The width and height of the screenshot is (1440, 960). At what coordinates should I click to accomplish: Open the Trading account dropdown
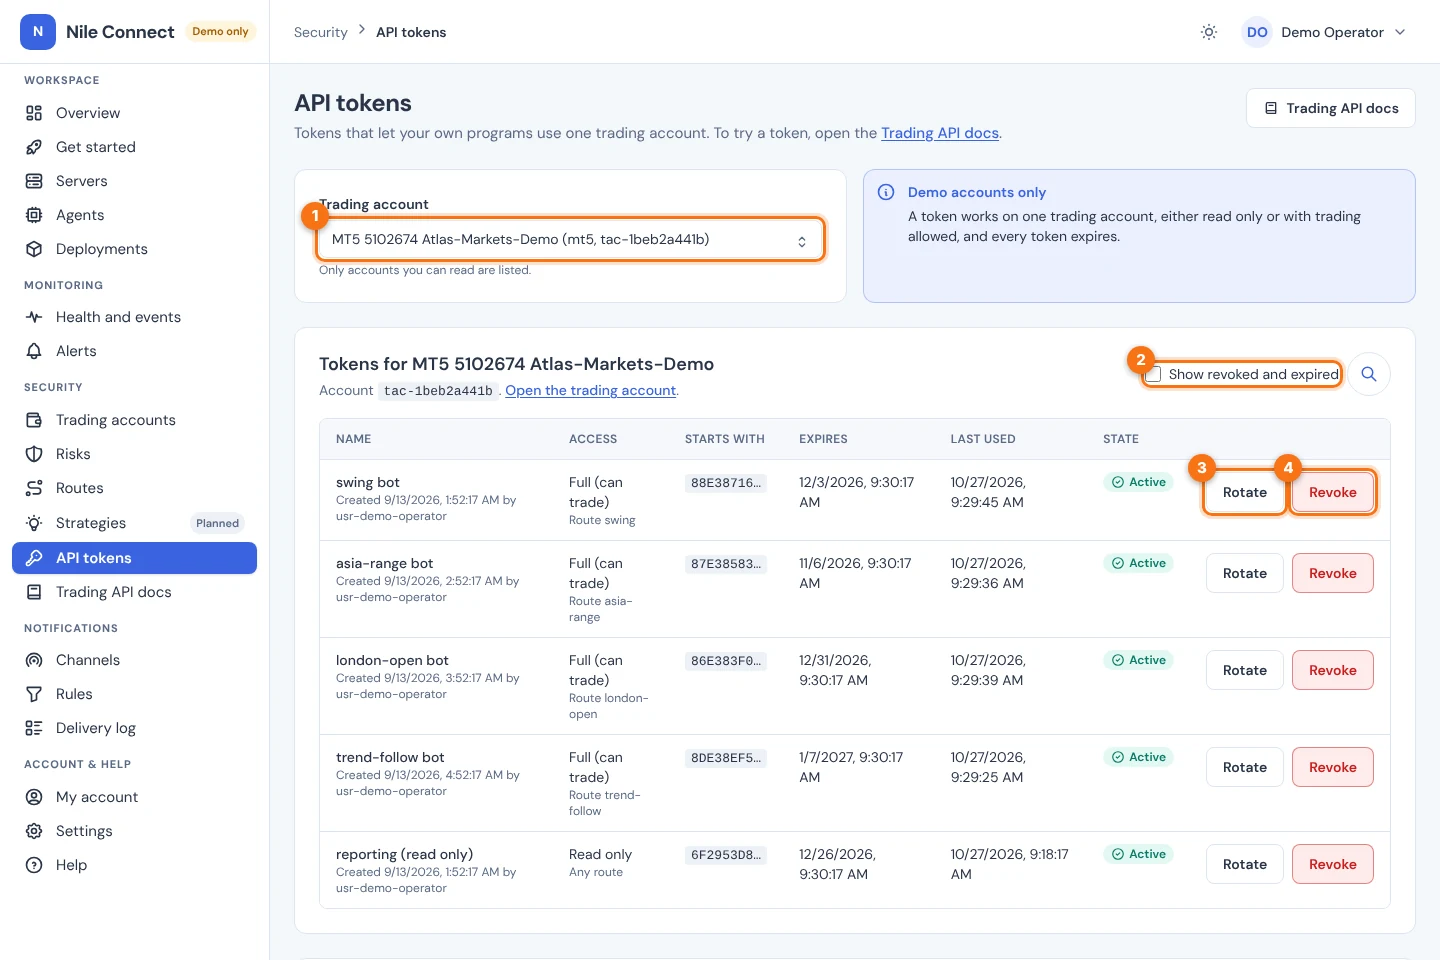click(570, 240)
